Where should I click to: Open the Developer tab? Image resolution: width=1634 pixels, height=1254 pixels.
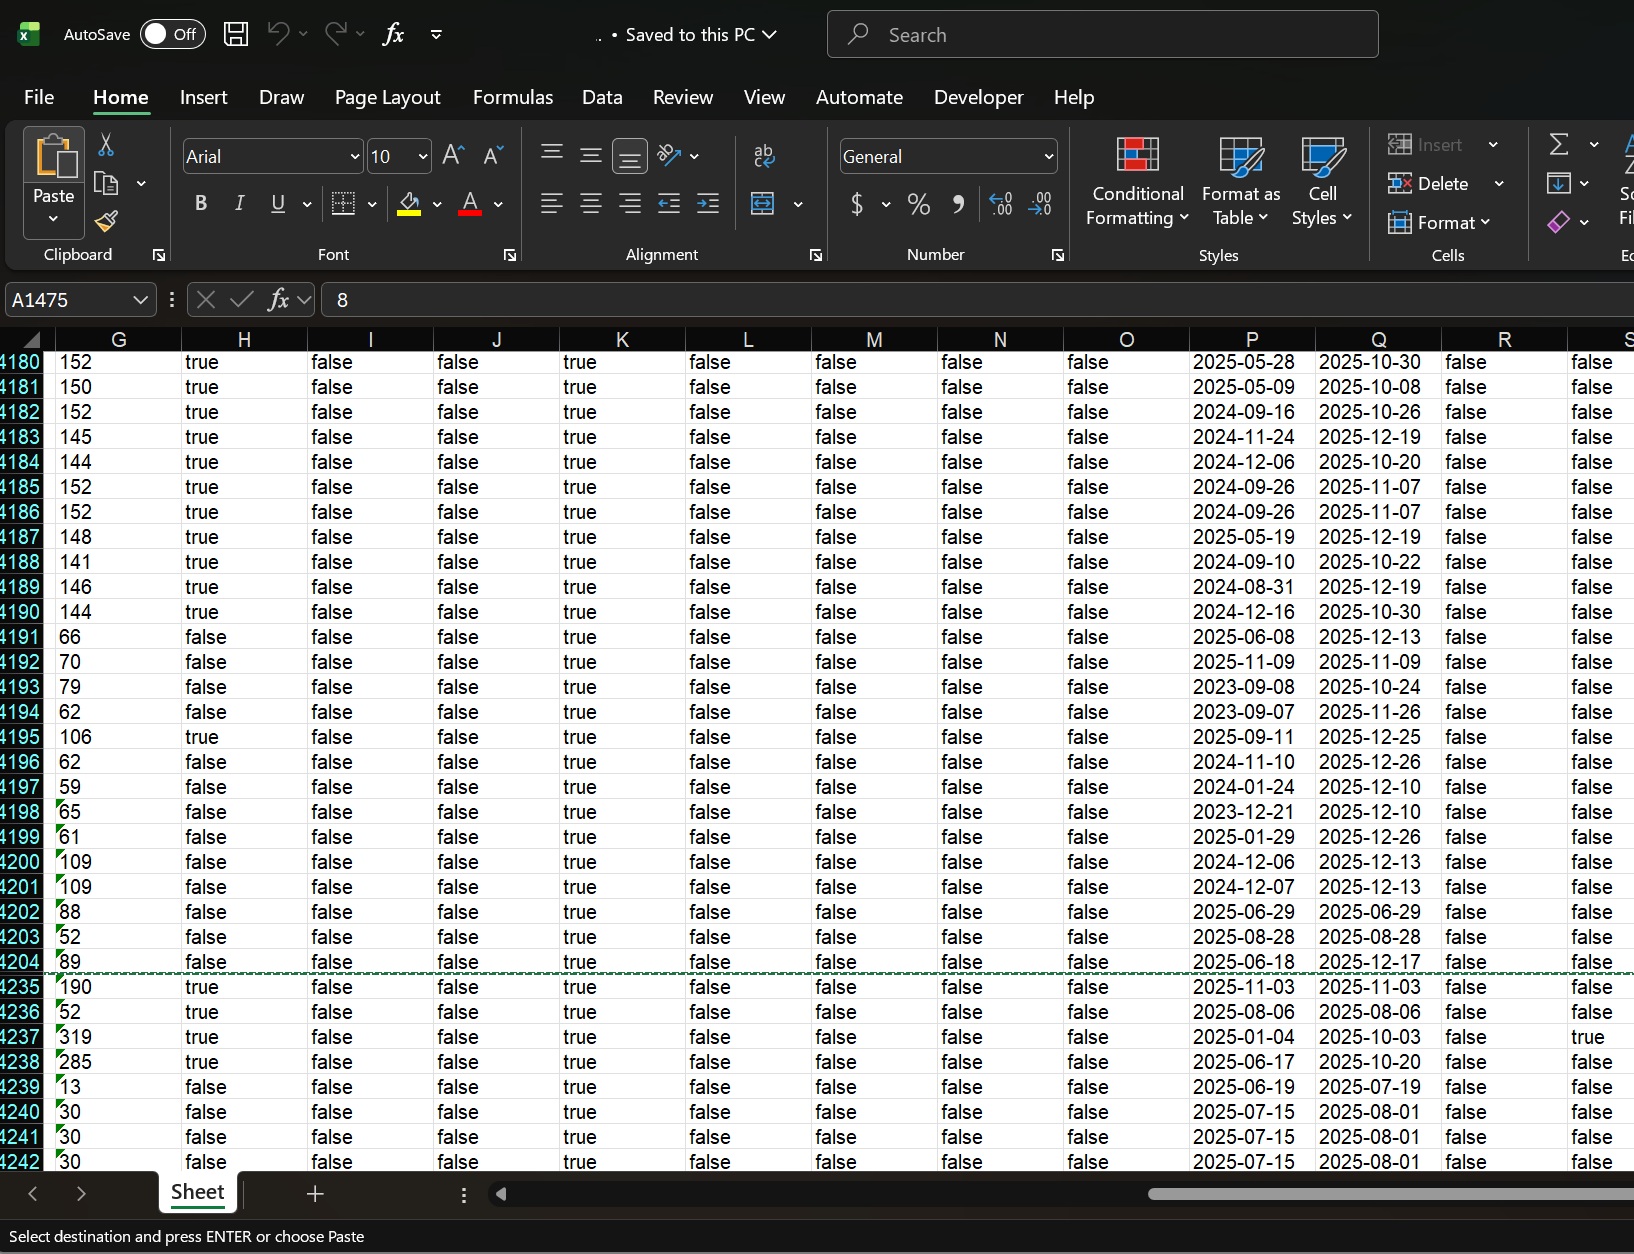977,97
